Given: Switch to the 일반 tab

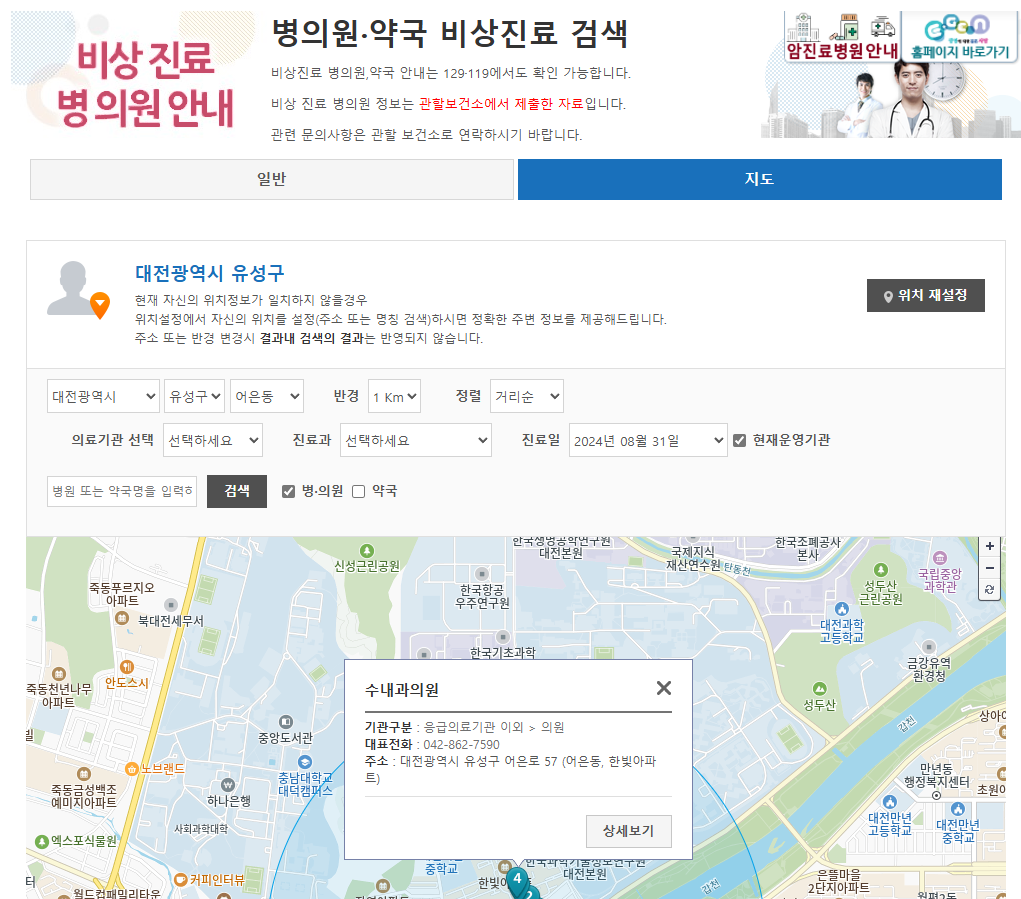Looking at the screenshot, I should point(272,179).
